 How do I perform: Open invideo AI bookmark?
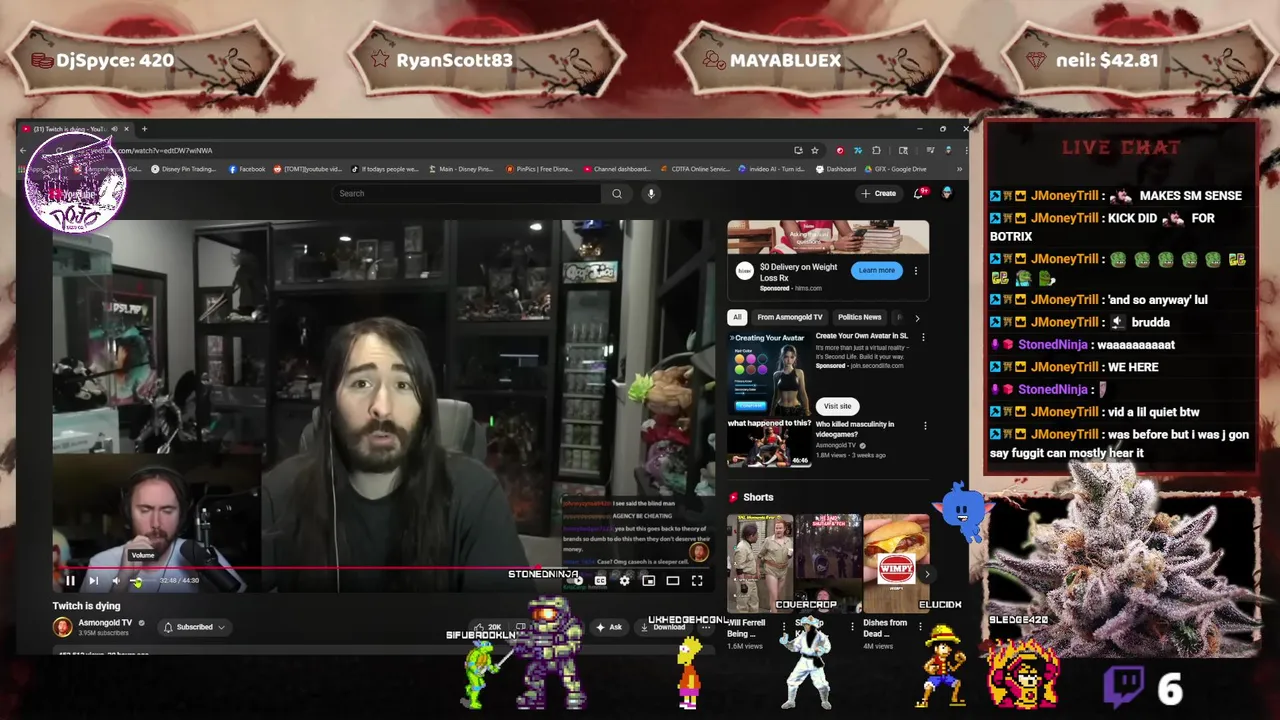[772, 169]
